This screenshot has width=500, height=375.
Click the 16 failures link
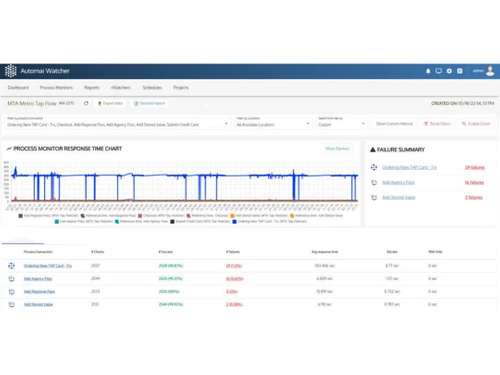point(474,182)
